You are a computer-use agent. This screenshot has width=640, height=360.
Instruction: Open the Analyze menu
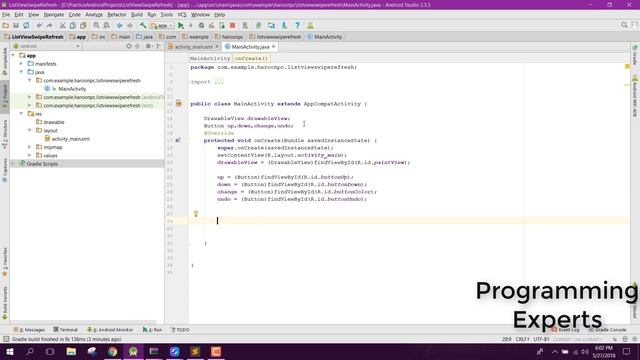[x=94, y=15]
